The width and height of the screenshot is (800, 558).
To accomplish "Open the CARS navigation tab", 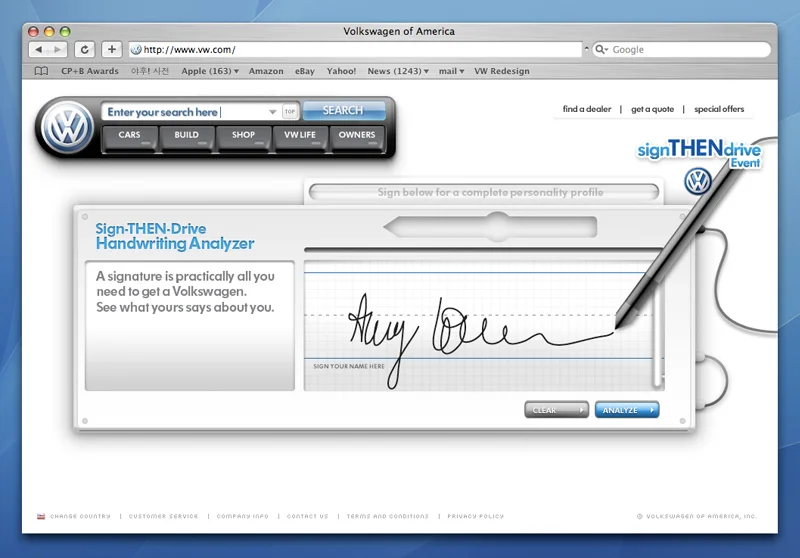I will [x=129, y=138].
